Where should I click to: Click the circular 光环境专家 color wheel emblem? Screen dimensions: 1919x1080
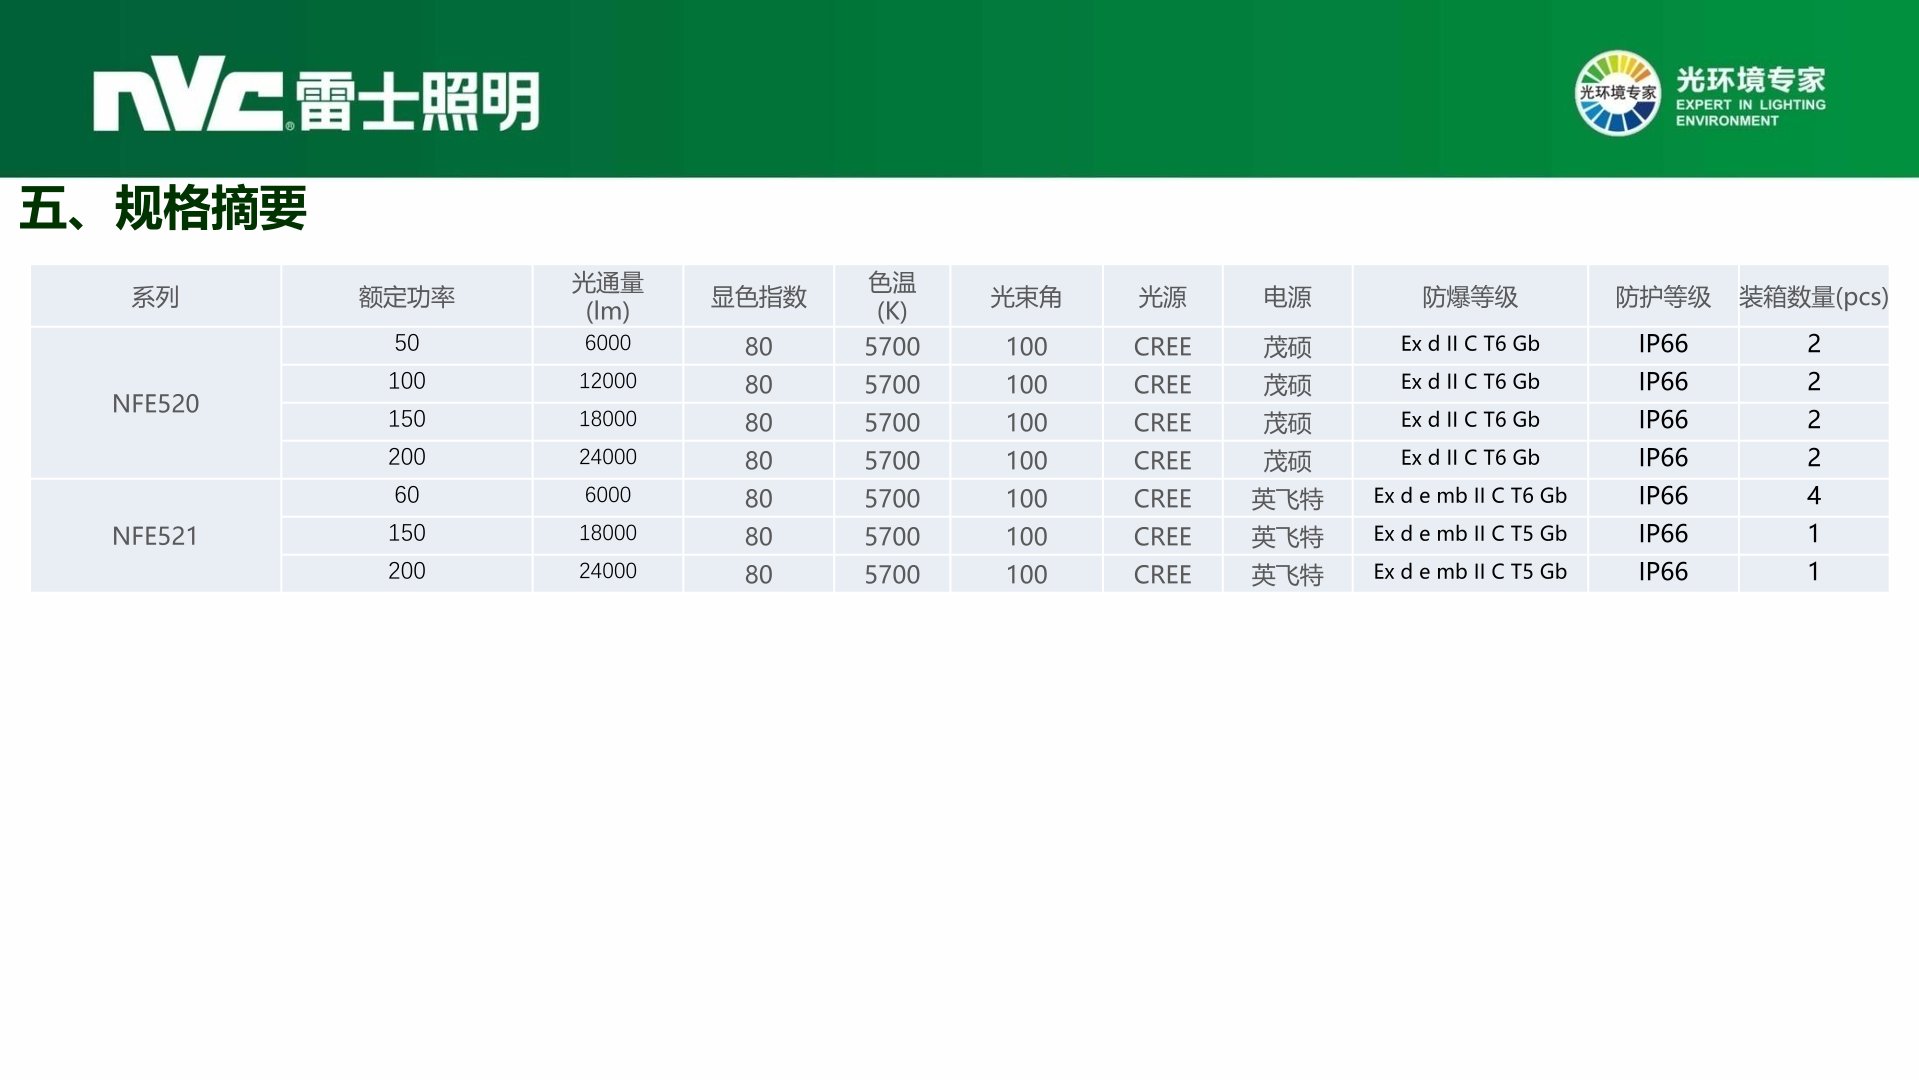tap(1616, 93)
